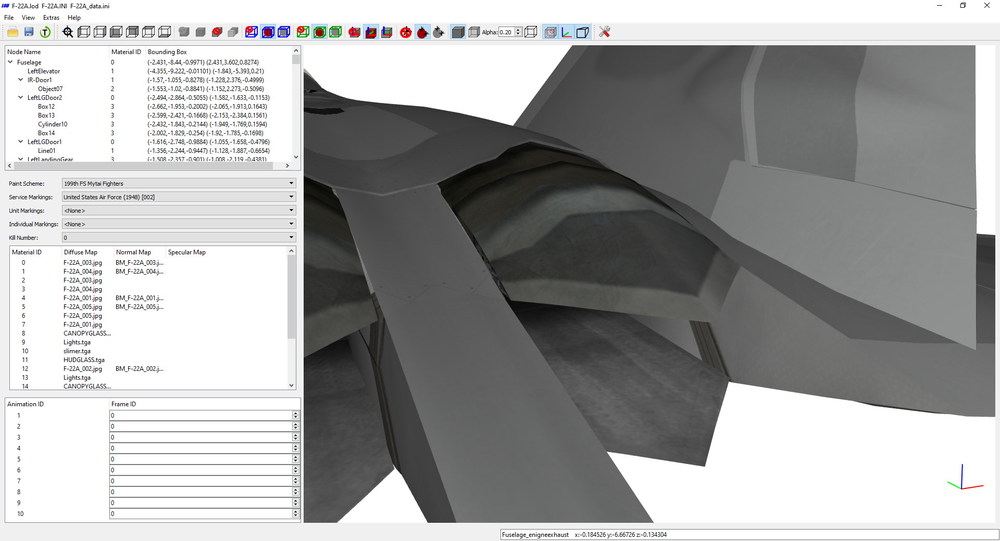Toggle the bounding box outline cube button
Viewport: 1000px width, 541px height.
click(x=582, y=32)
